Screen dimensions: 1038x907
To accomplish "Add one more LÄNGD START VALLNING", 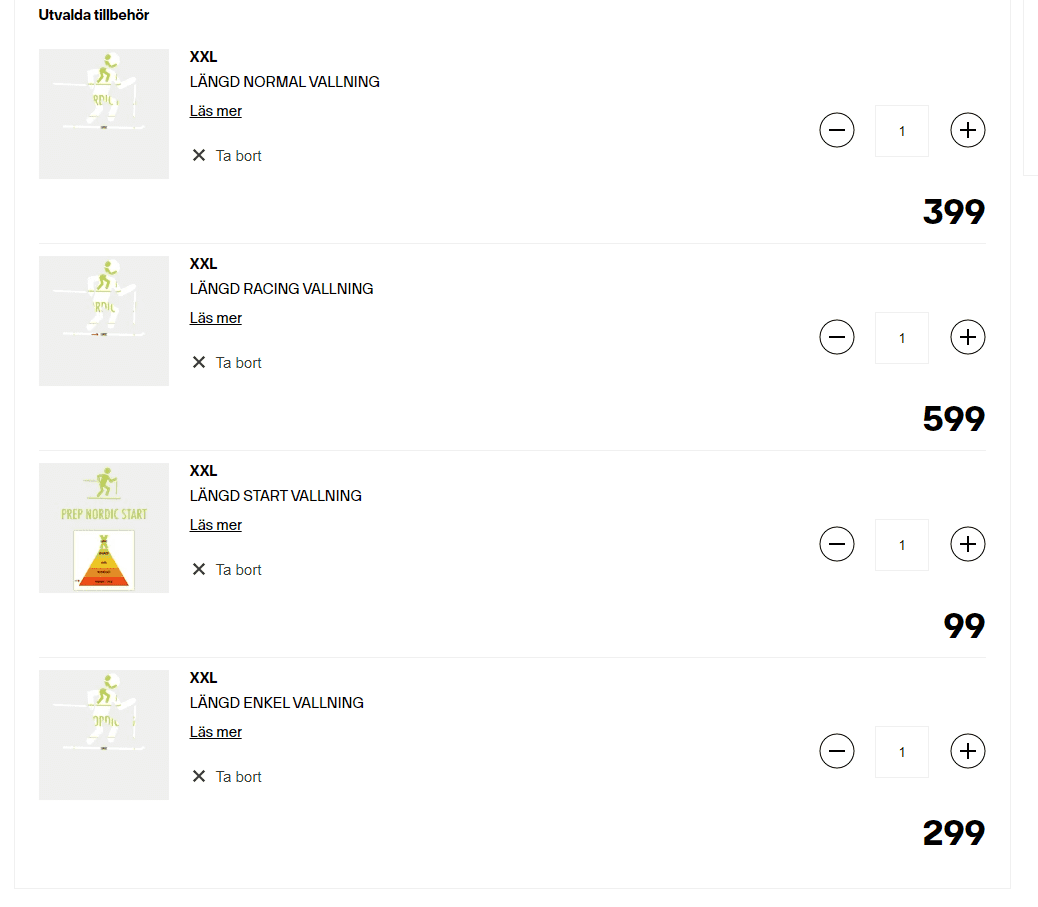I will coord(967,544).
